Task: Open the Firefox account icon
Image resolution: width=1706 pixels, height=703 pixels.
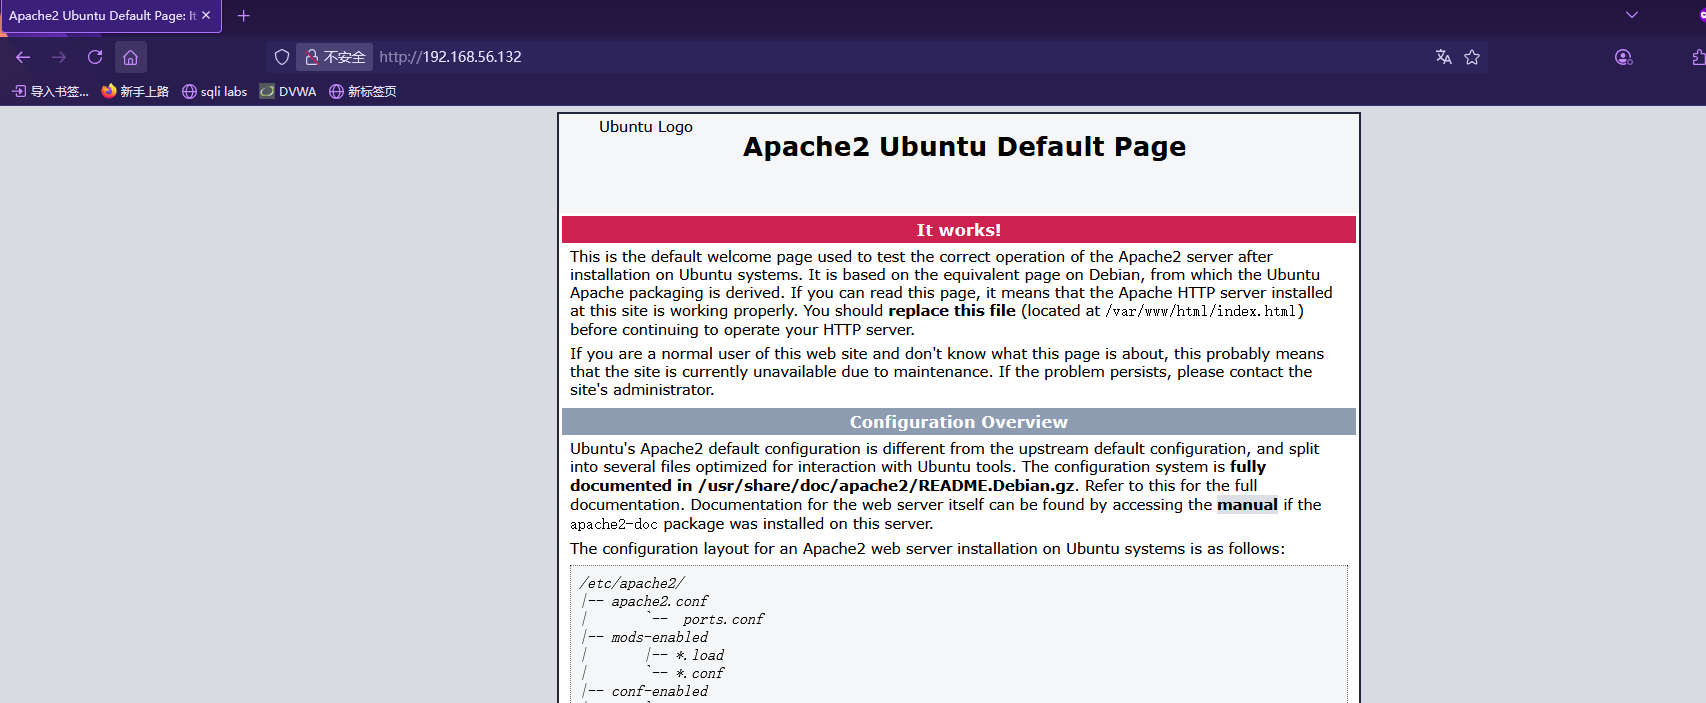Action: point(1623,57)
